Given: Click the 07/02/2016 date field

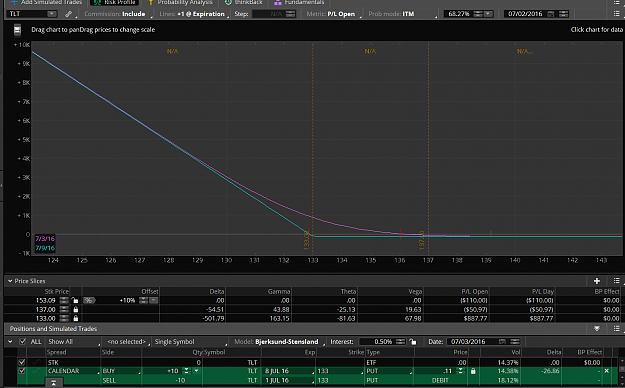Looking at the screenshot, I should 525,14.
